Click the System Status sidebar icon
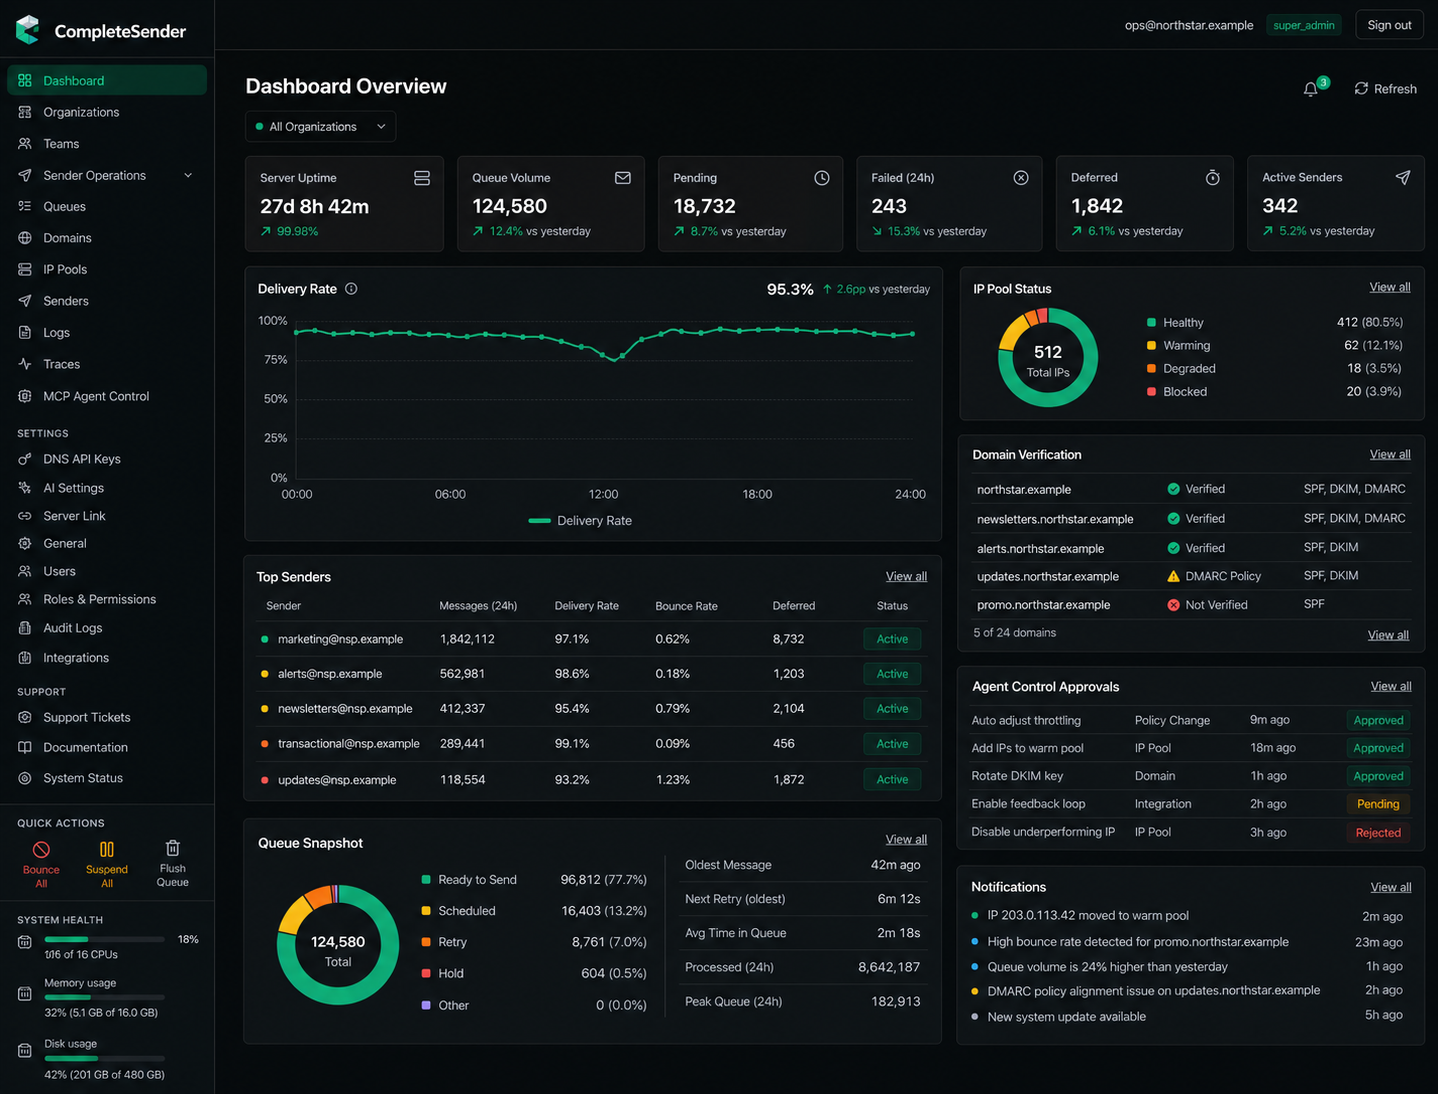This screenshot has width=1438, height=1094. click(x=25, y=778)
